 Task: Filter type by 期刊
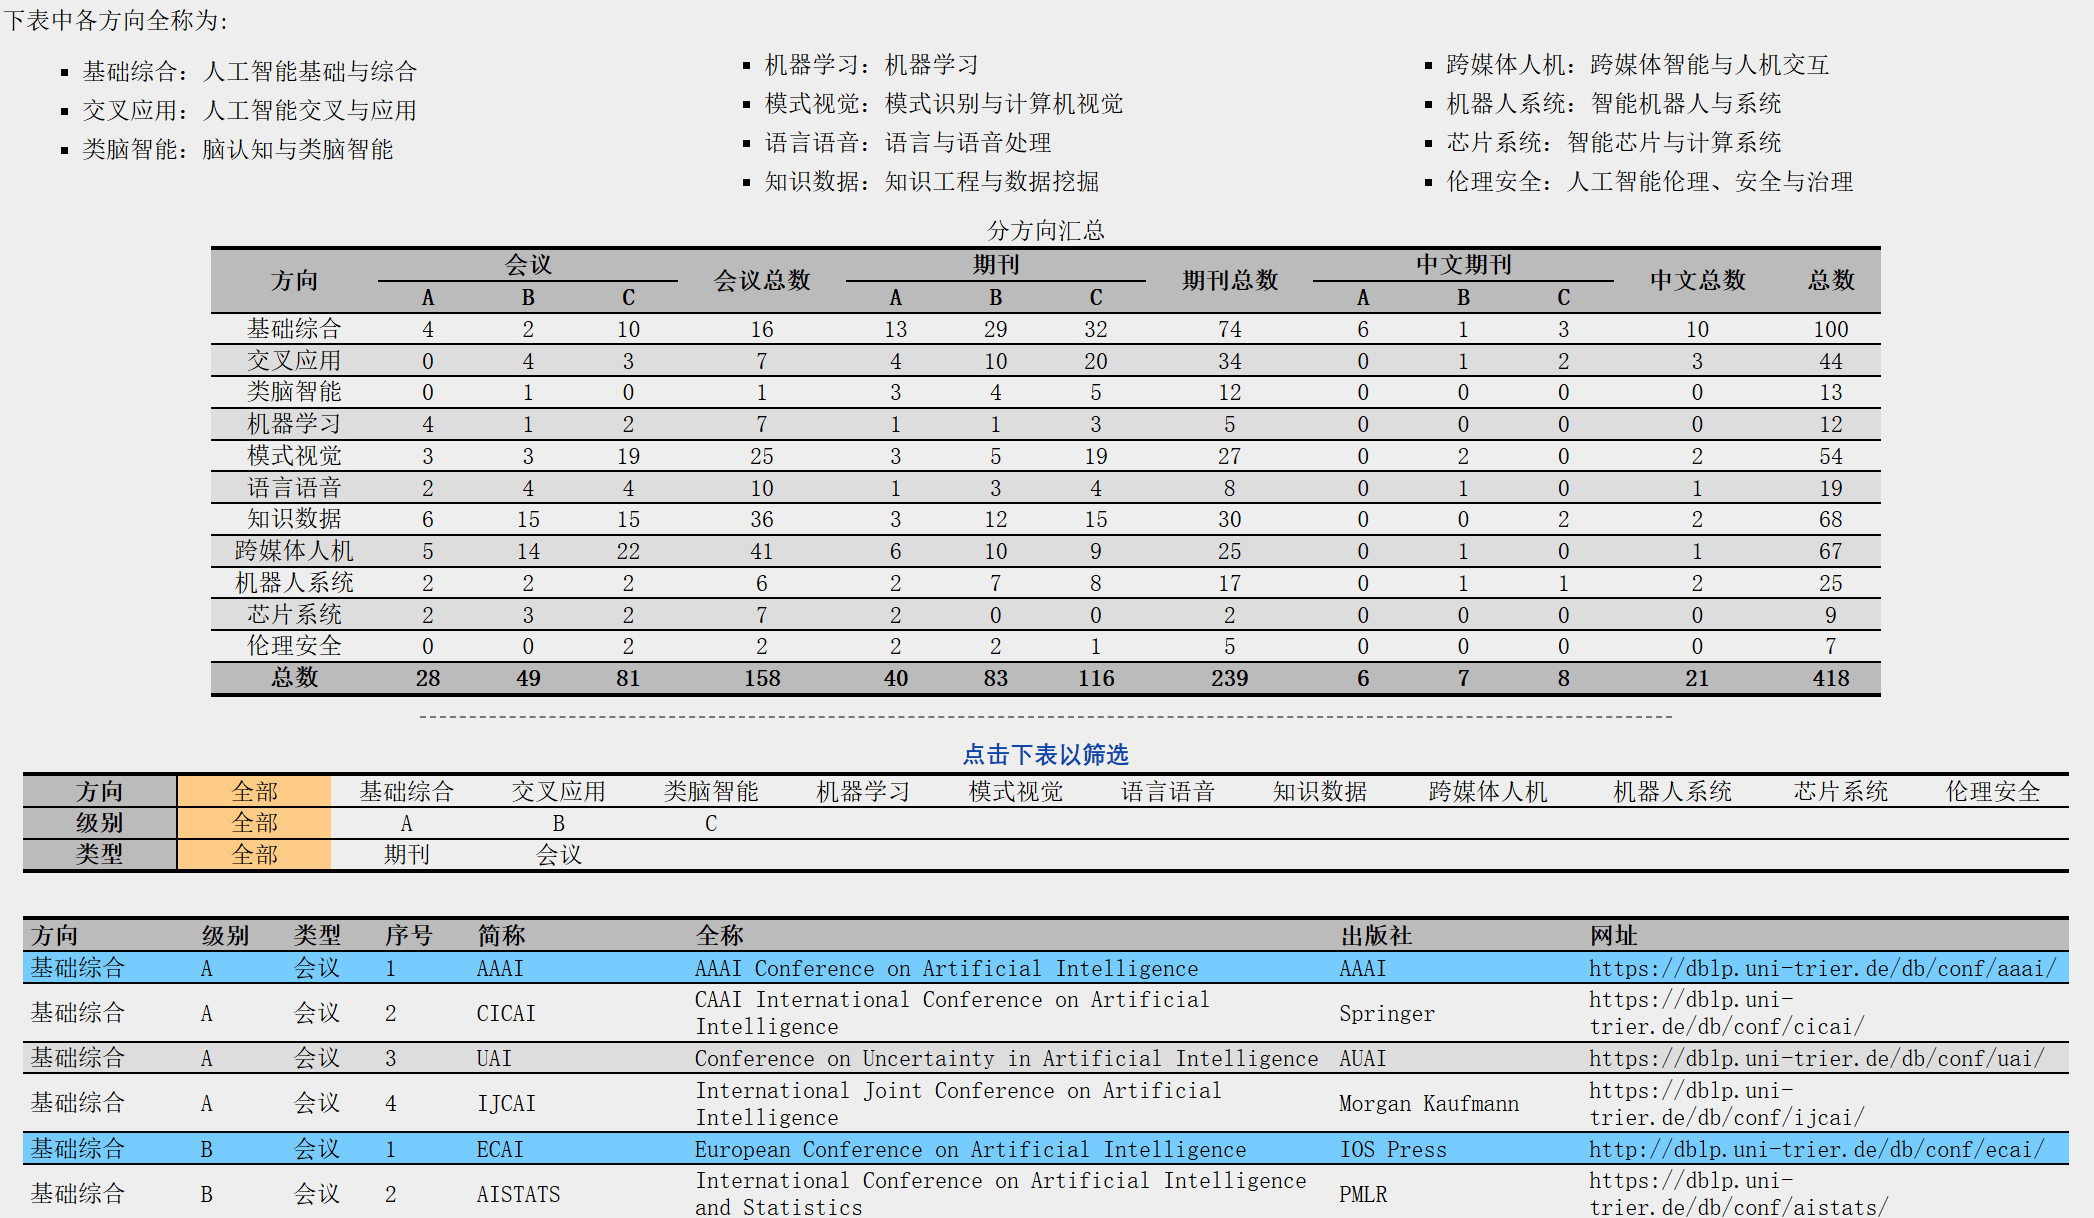click(406, 855)
